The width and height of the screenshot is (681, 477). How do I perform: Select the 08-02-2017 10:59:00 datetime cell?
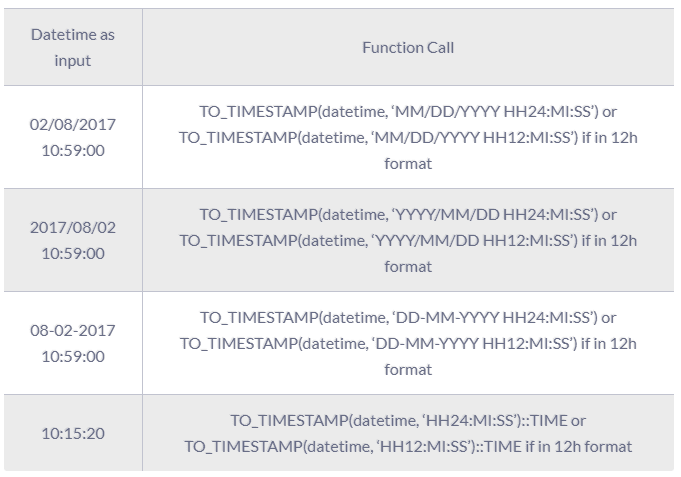point(73,343)
